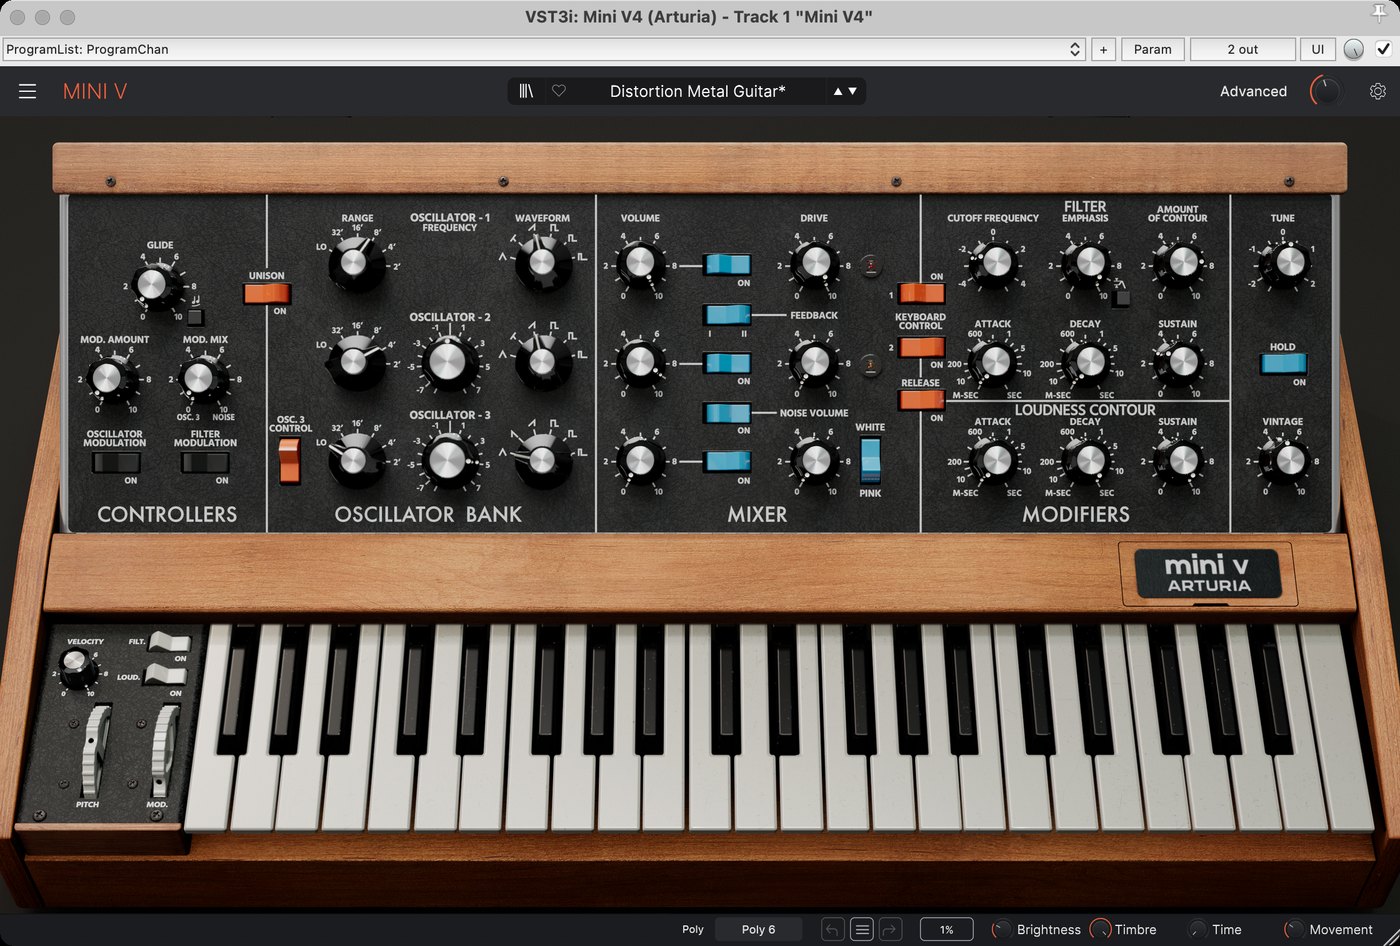This screenshot has width=1400, height=946.
Task: Open the settings gear icon
Action: (x=1378, y=91)
